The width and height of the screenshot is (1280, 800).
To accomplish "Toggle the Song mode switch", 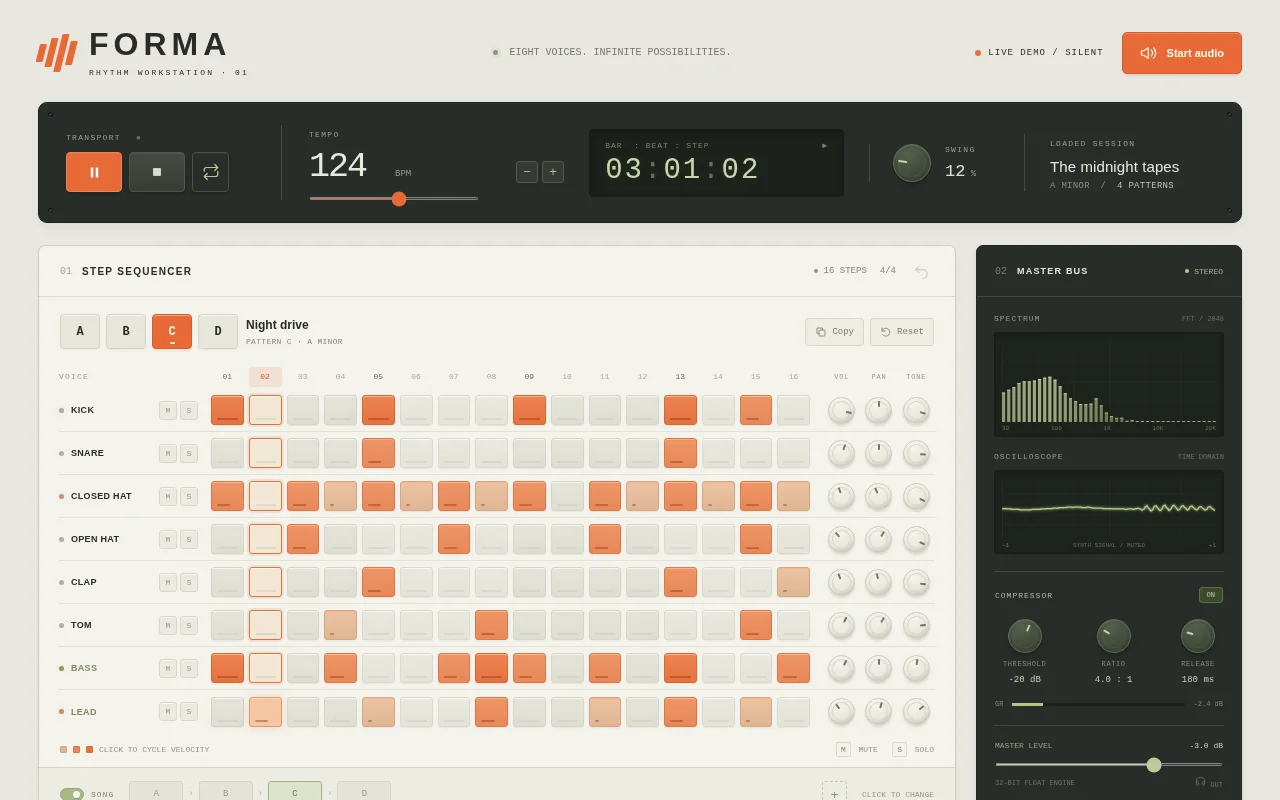I will point(72,794).
